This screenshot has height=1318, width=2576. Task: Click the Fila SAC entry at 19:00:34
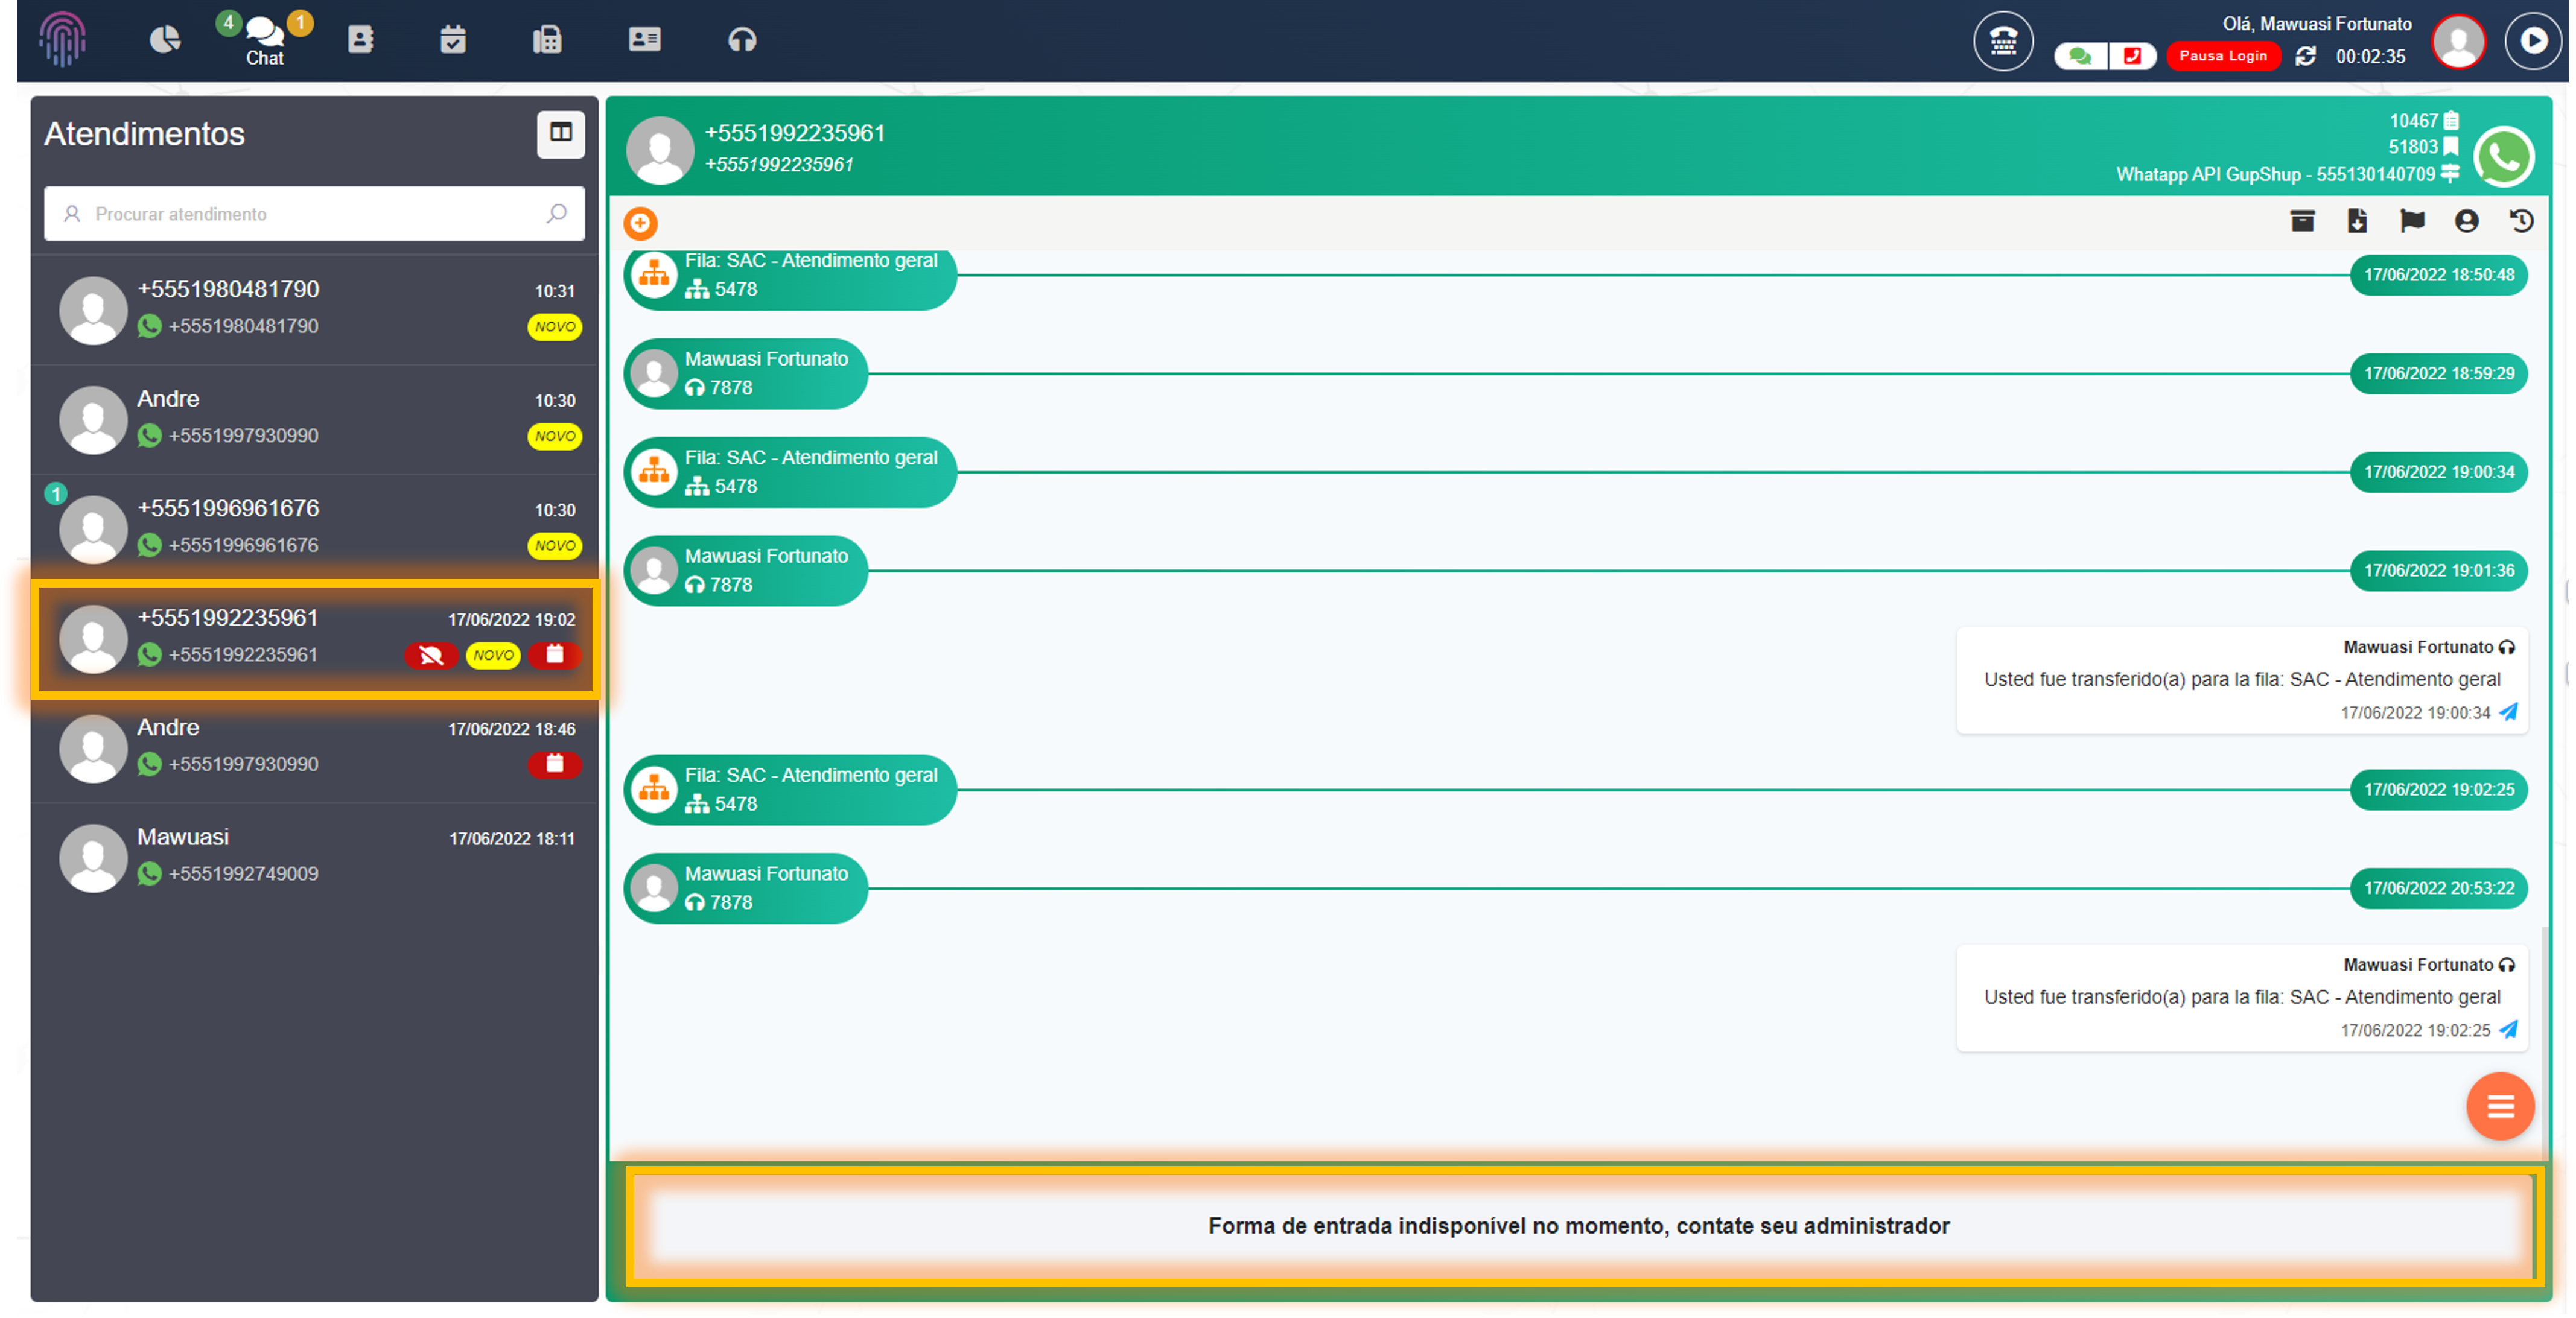[x=790, y=472]
